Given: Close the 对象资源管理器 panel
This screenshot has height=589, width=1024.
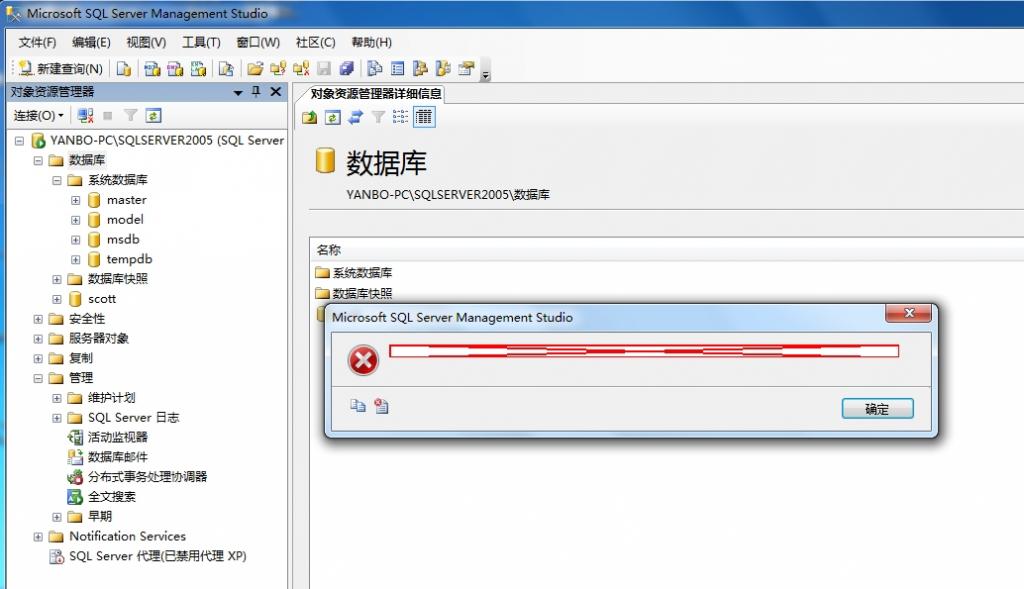Looking at the screenshot, I should tap(276, 92).
